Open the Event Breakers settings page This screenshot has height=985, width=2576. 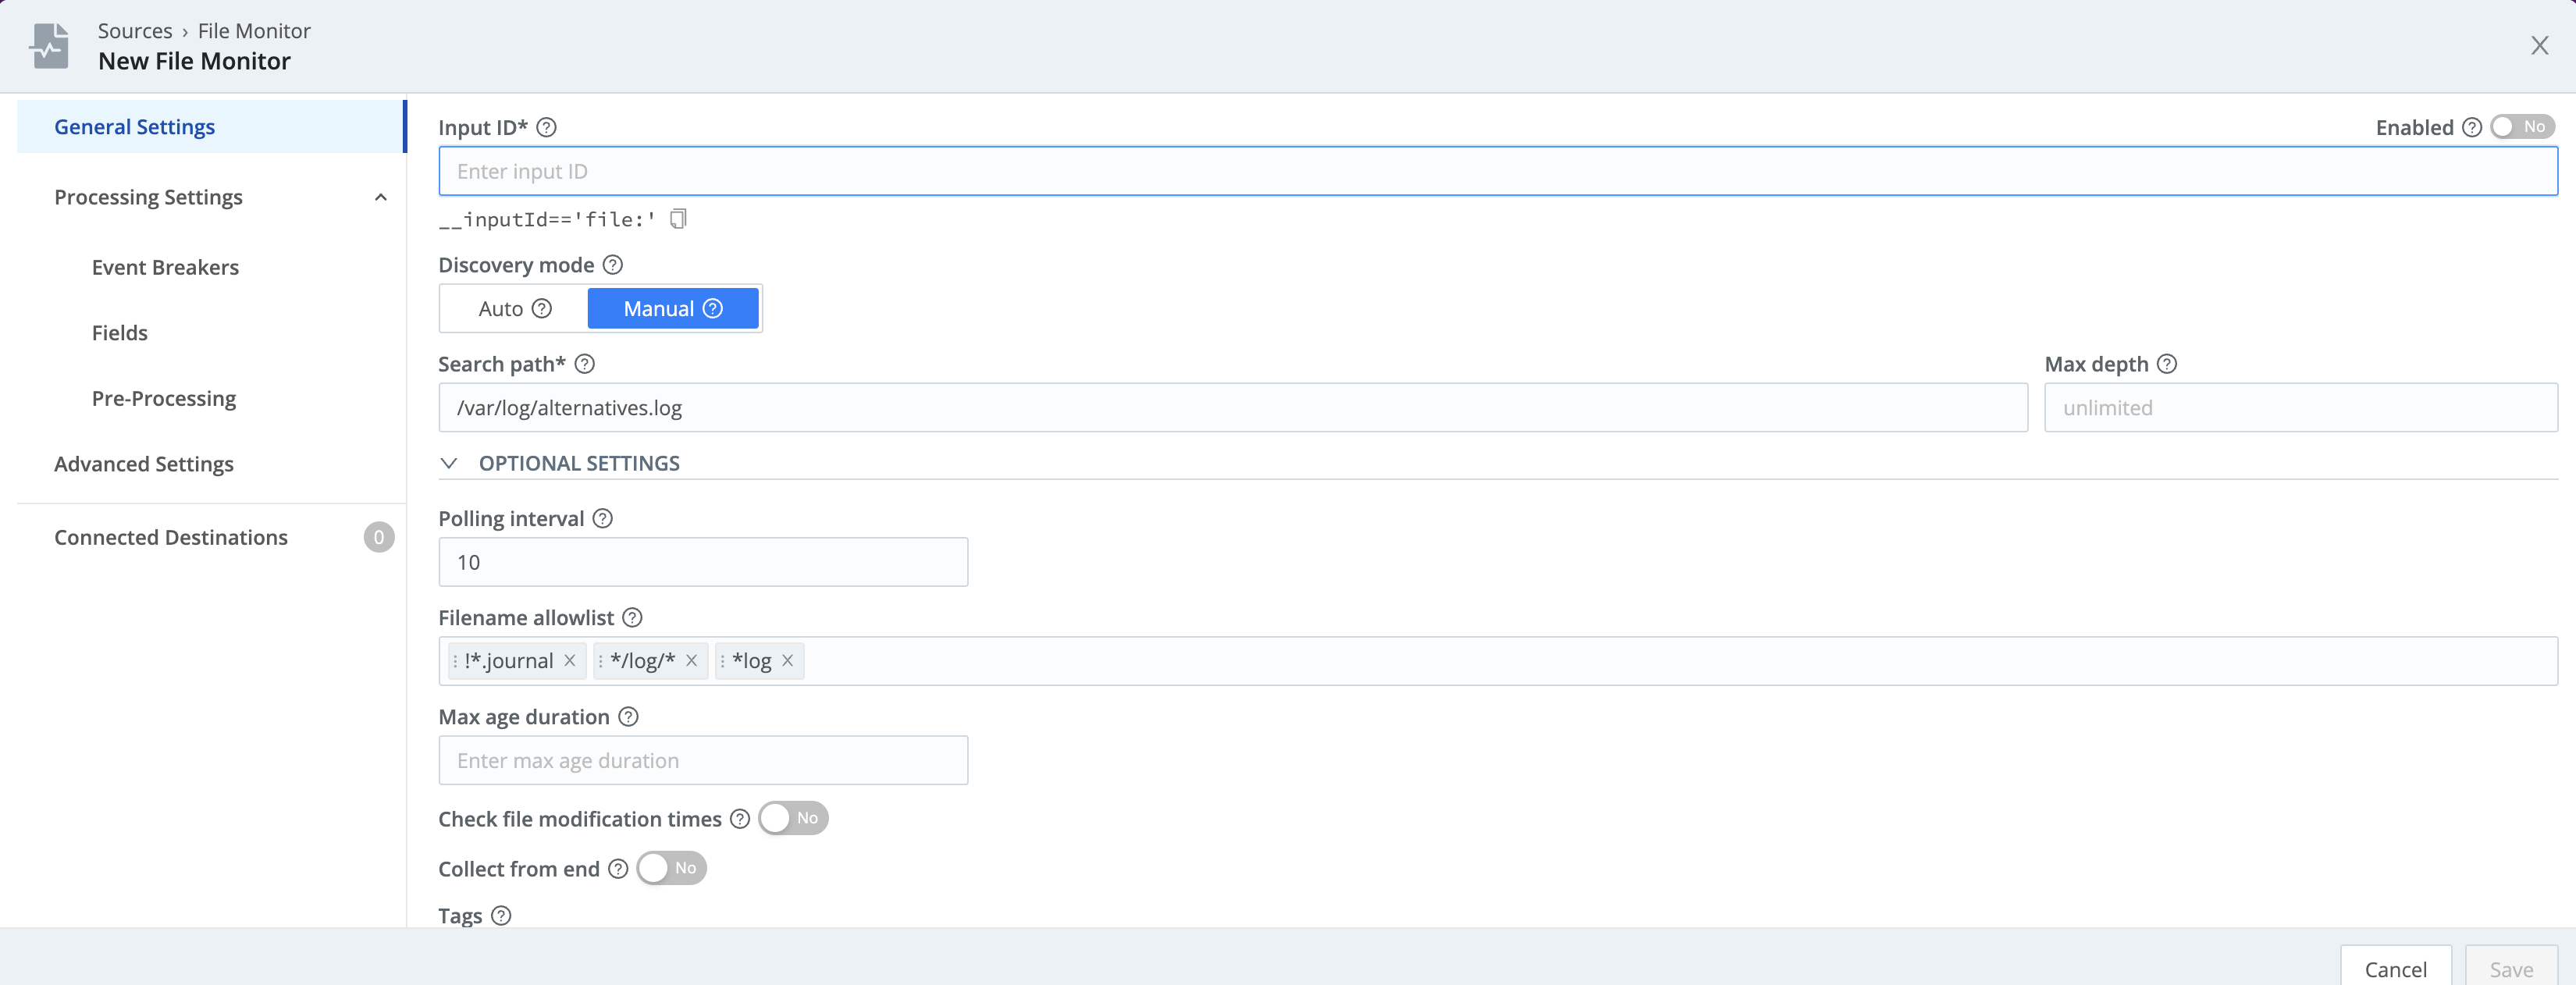165,267
